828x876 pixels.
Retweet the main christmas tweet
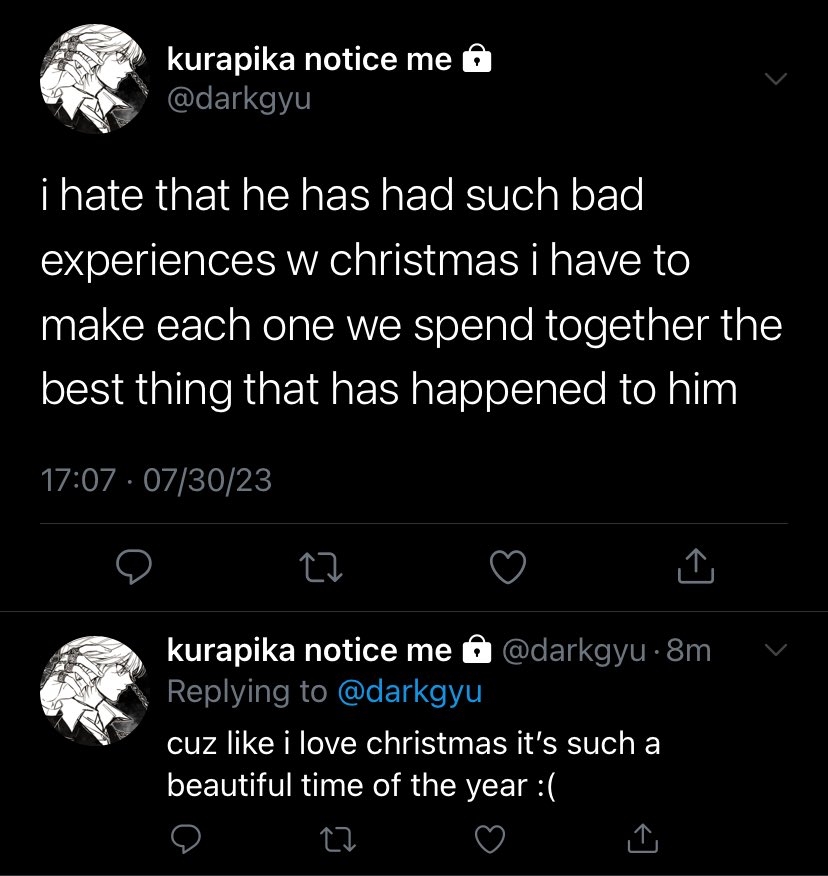[x=321, y=567]
